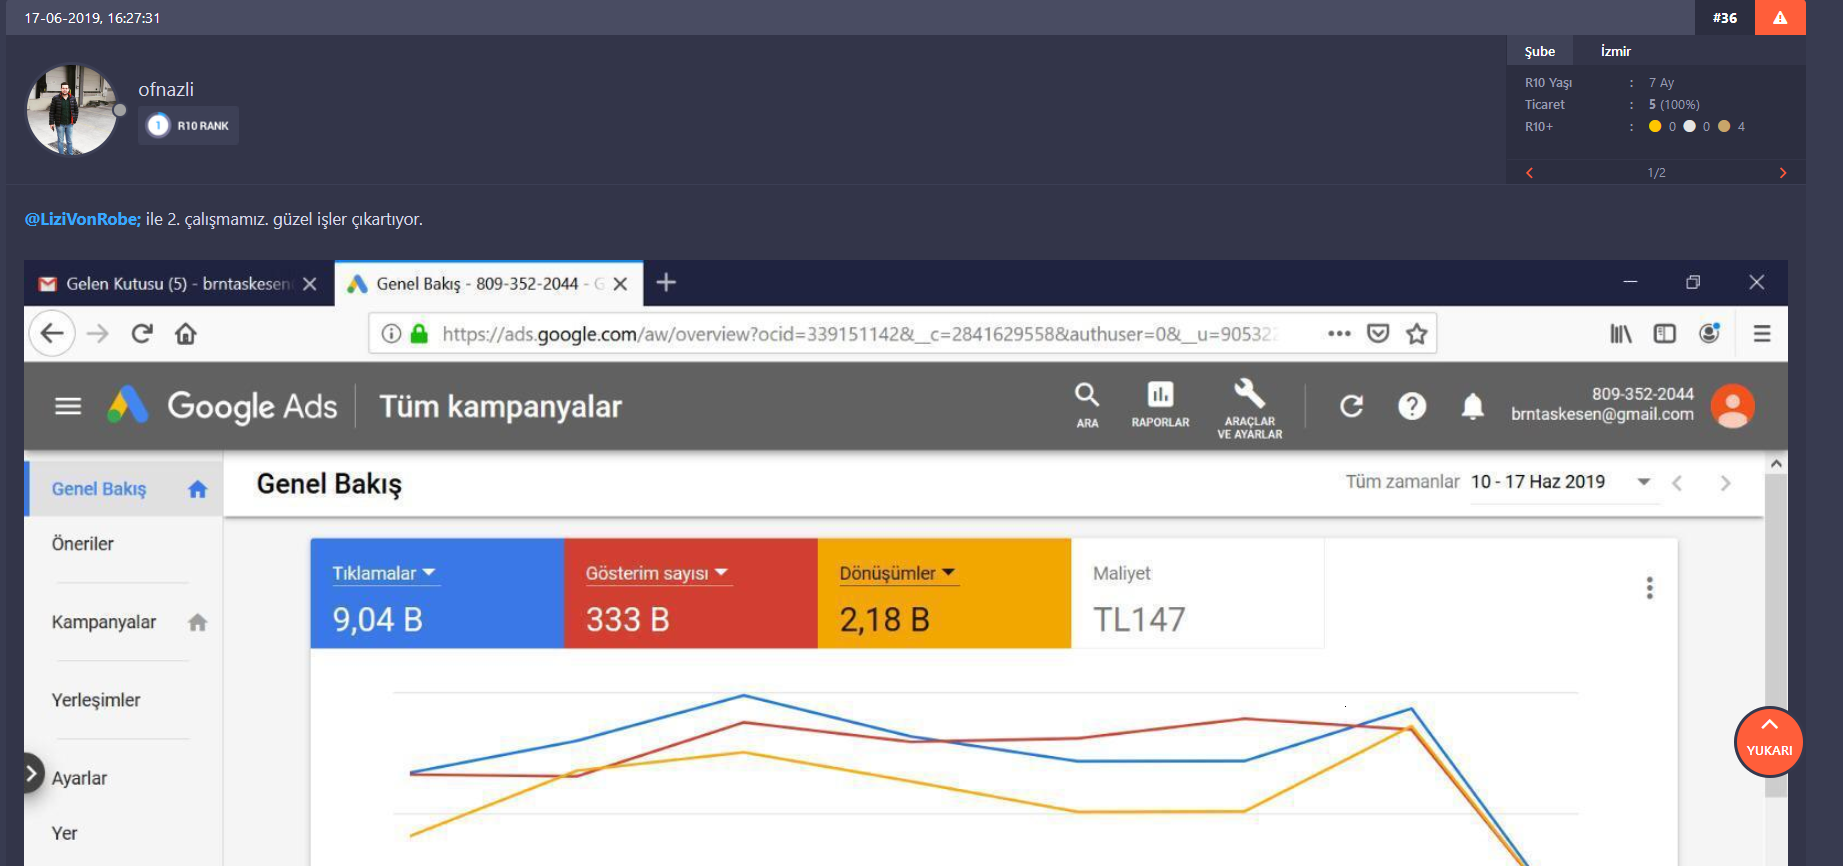Open Öneriler in the sidebar
Screen dimensions: 1843x866
83,544
